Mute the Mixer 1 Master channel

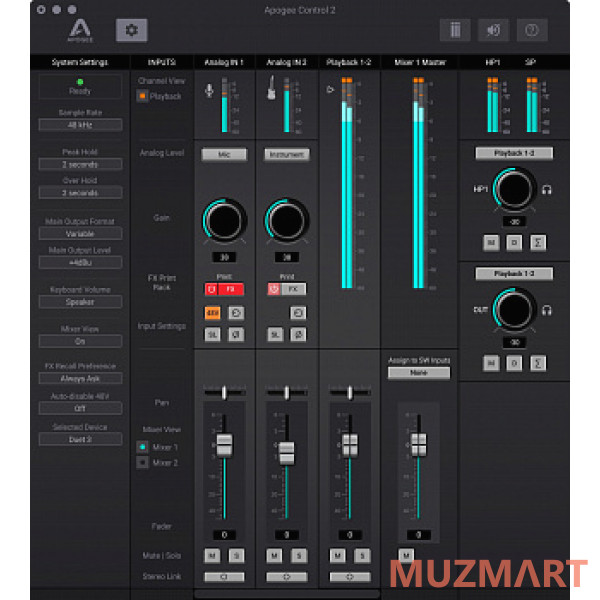[406, 554]
